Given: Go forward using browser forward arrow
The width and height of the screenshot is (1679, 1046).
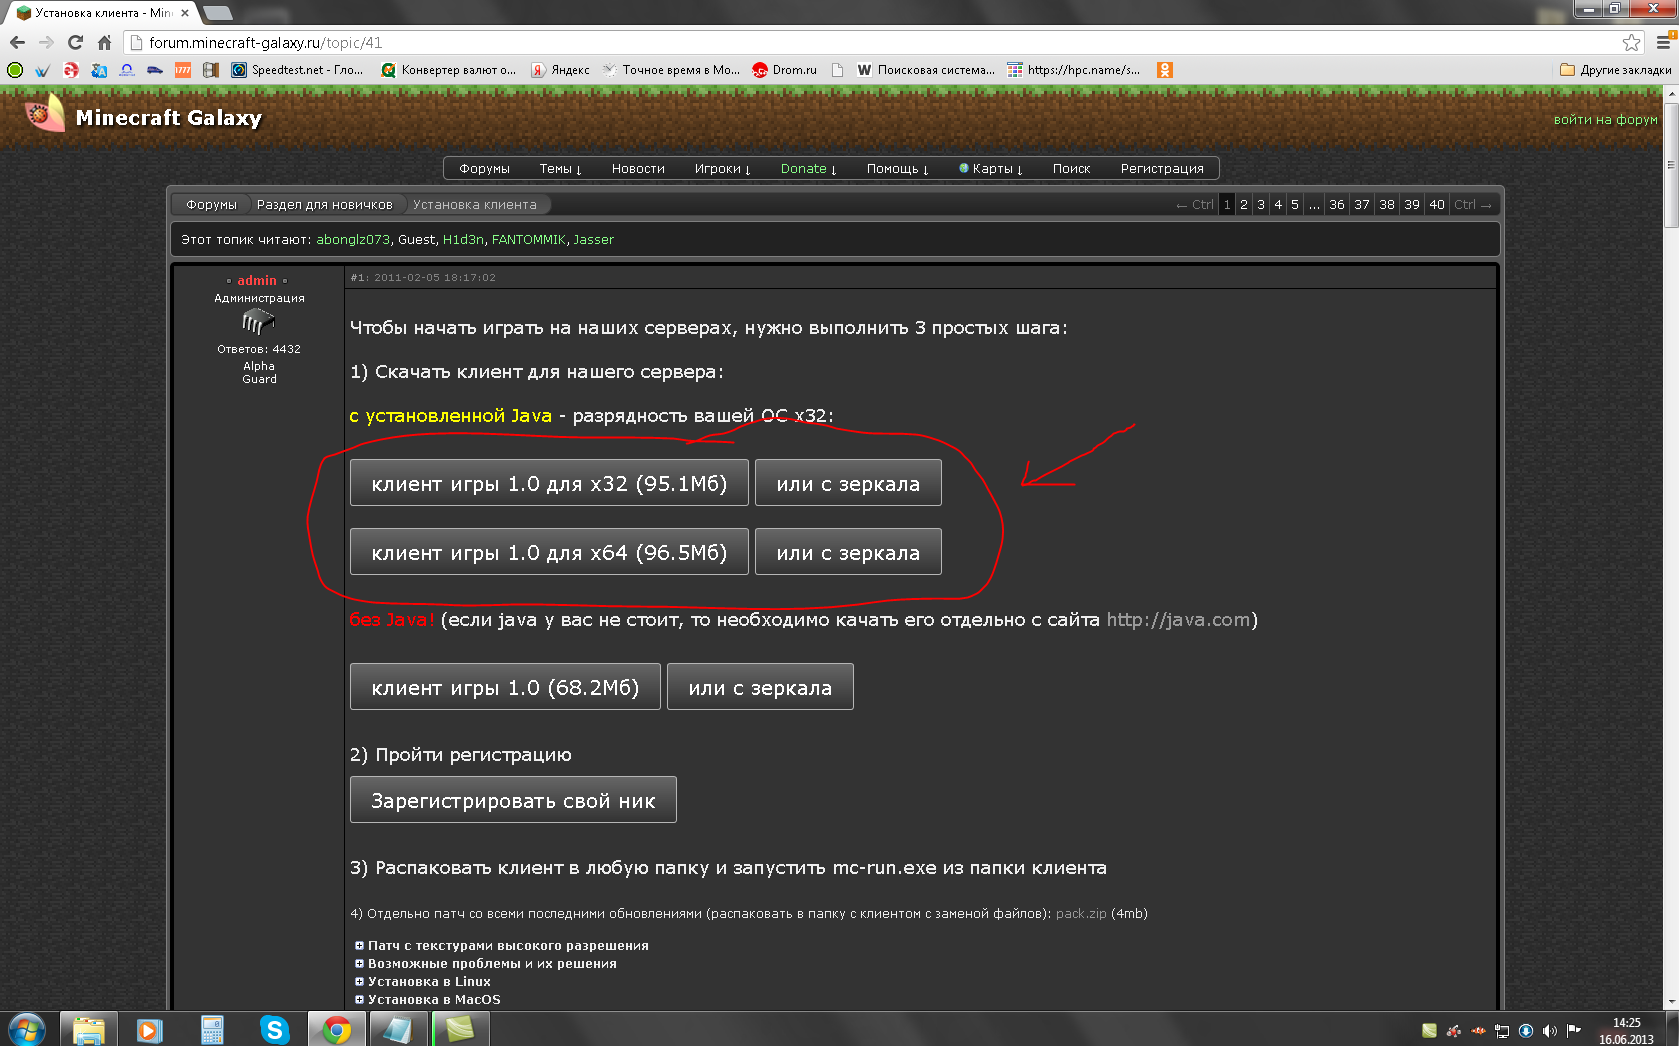Looking at the screenshot, I should point(46,42).
